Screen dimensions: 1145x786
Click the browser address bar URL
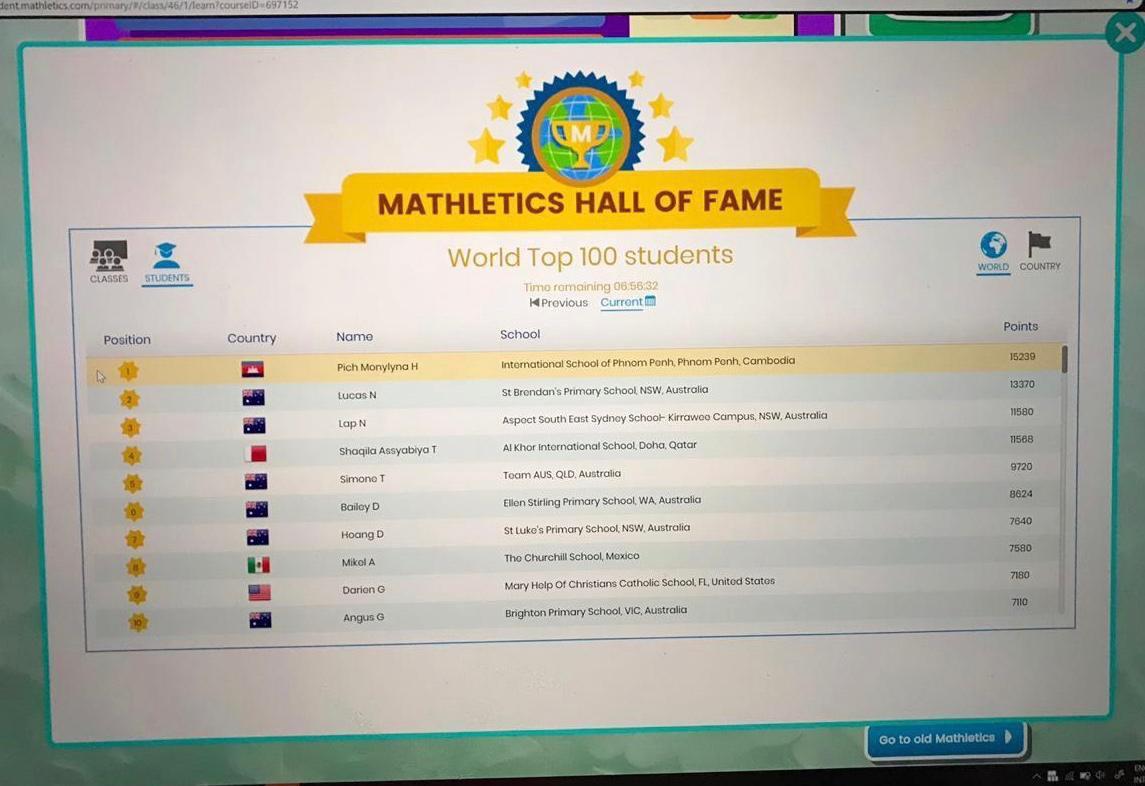point(150,5)
